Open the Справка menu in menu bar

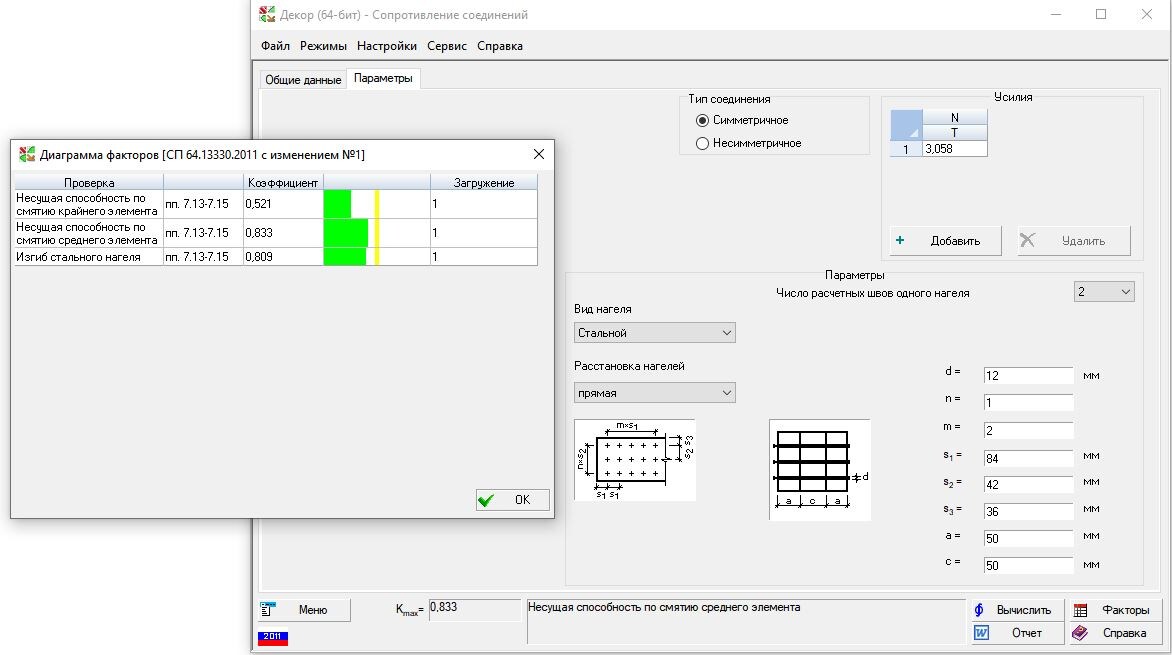coord(499,46)
